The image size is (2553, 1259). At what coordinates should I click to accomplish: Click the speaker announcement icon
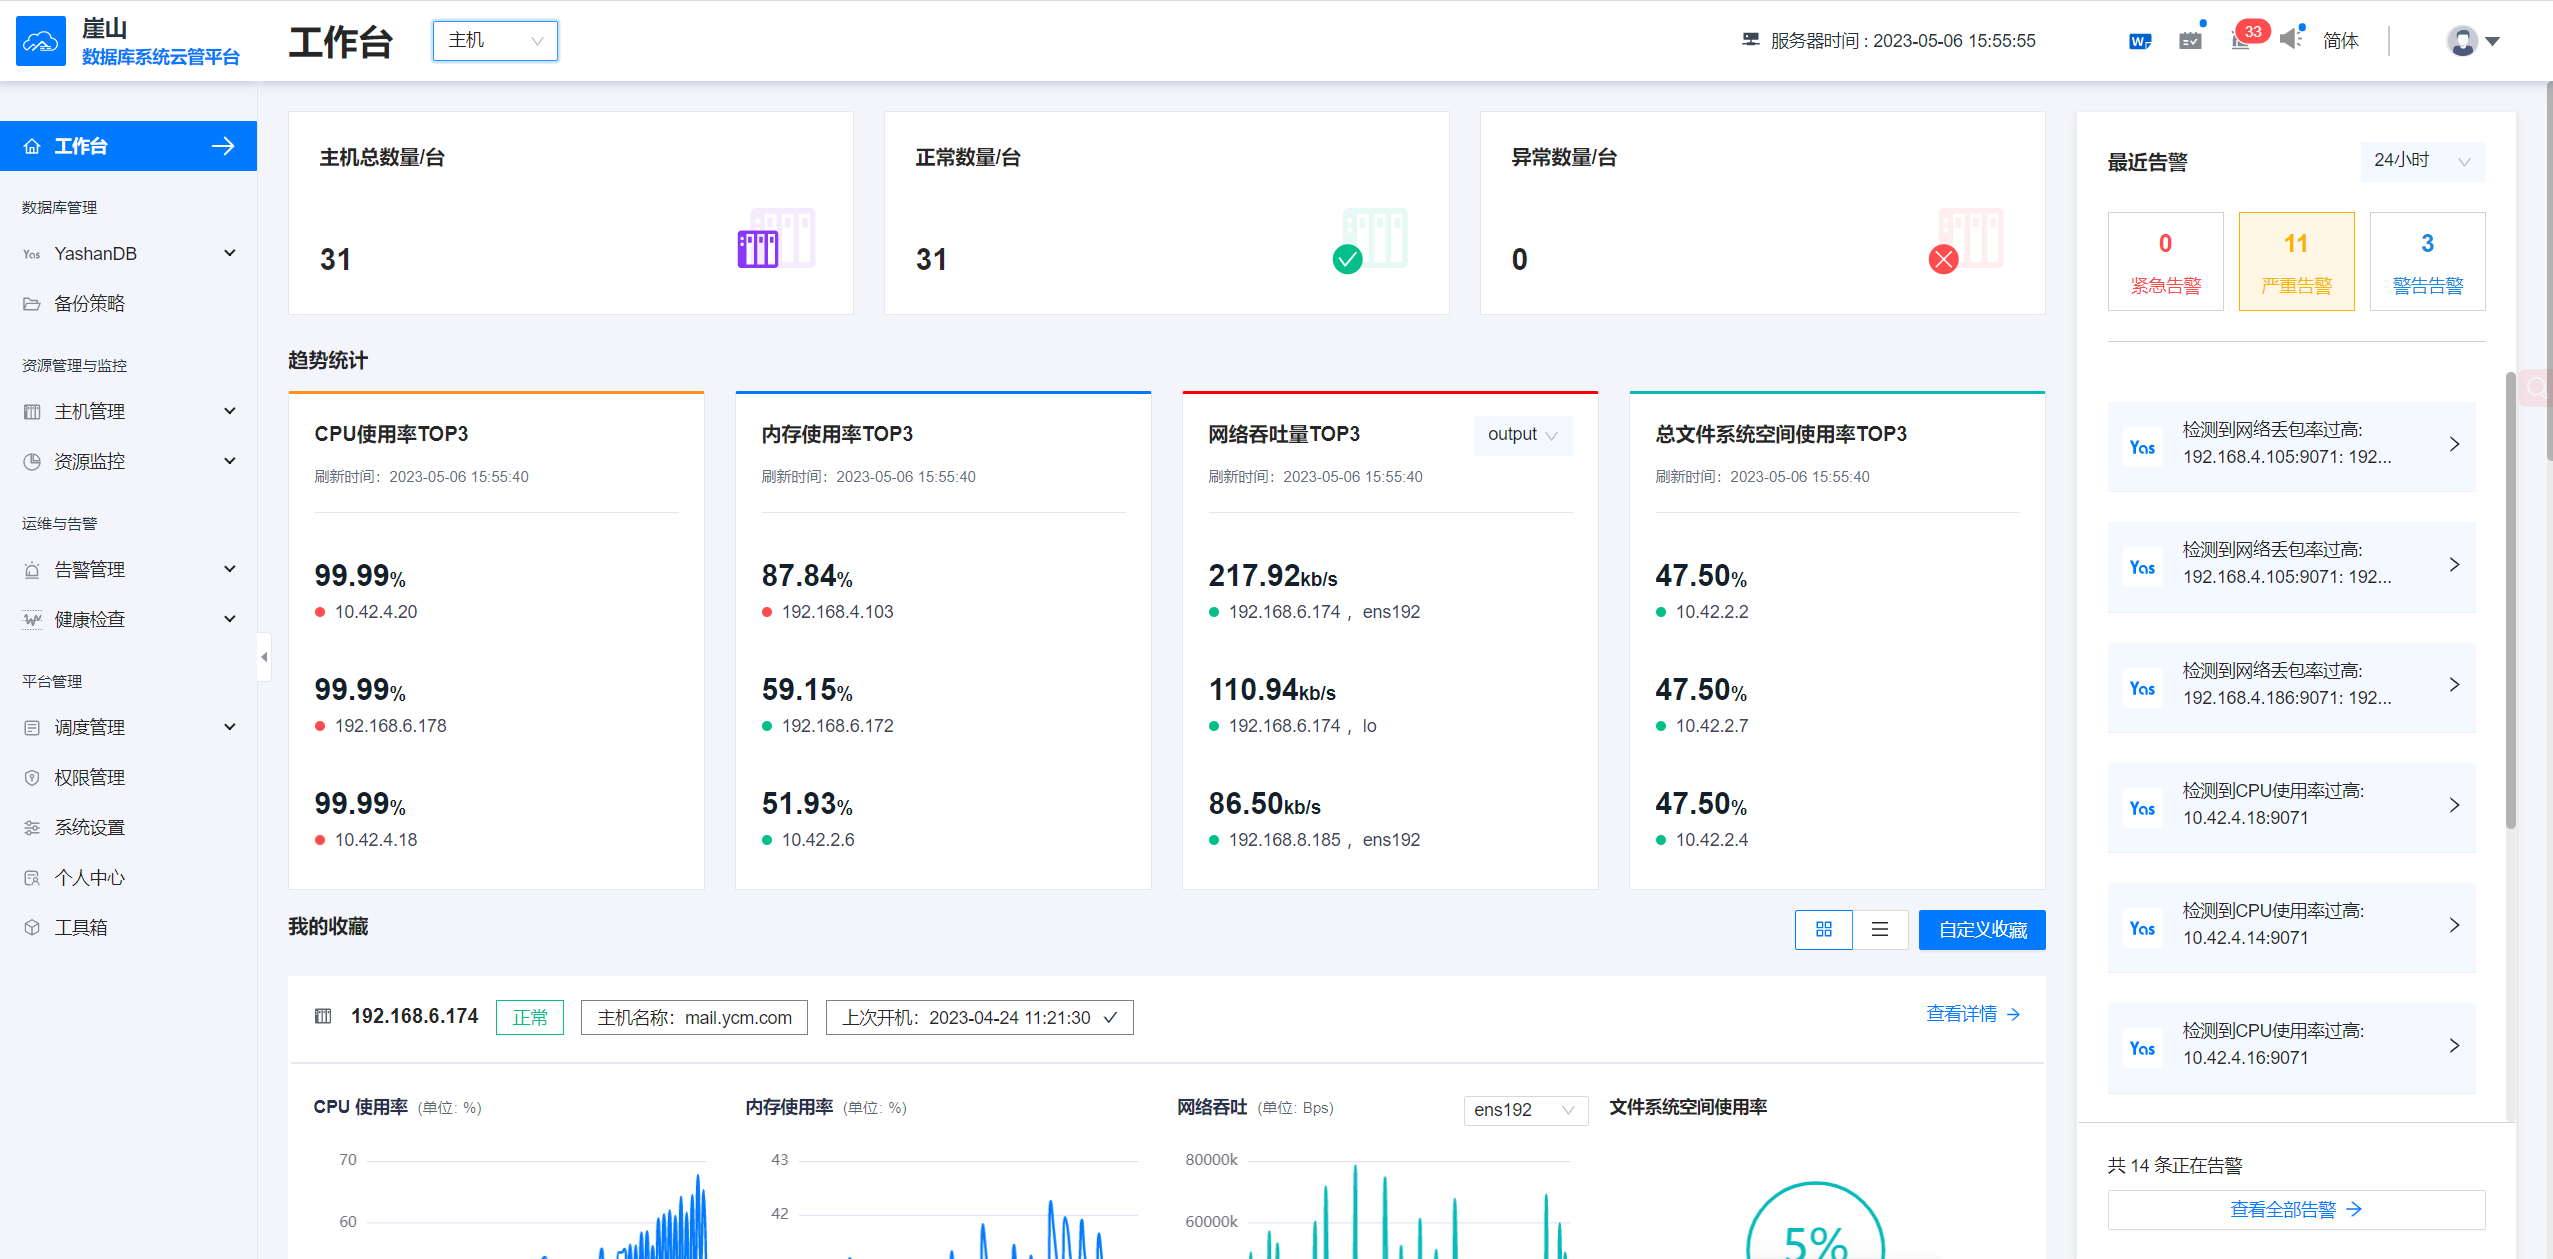[2291, 40]
